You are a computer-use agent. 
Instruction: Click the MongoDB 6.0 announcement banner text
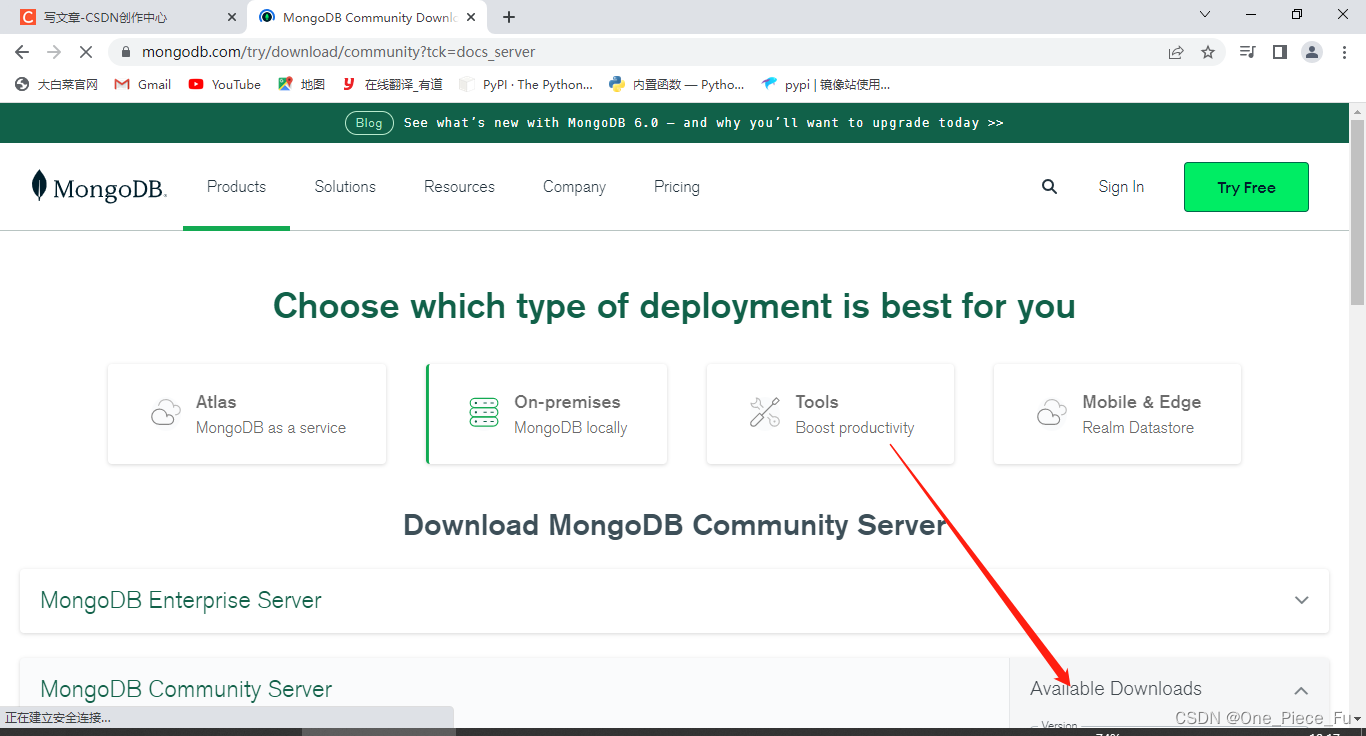(704, 123)
